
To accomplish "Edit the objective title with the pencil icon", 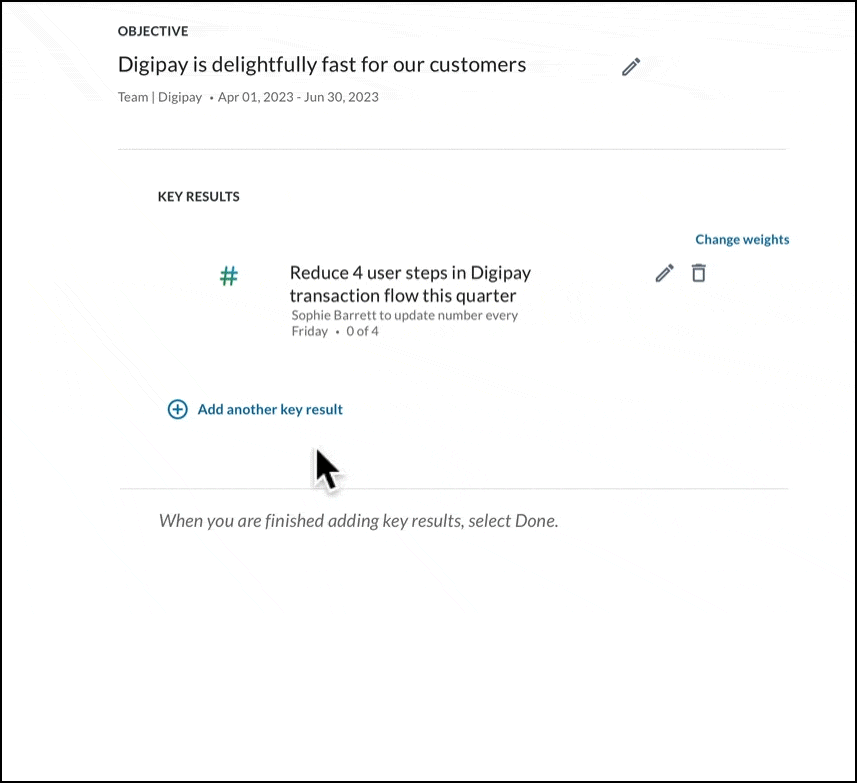I will [631, 67].
